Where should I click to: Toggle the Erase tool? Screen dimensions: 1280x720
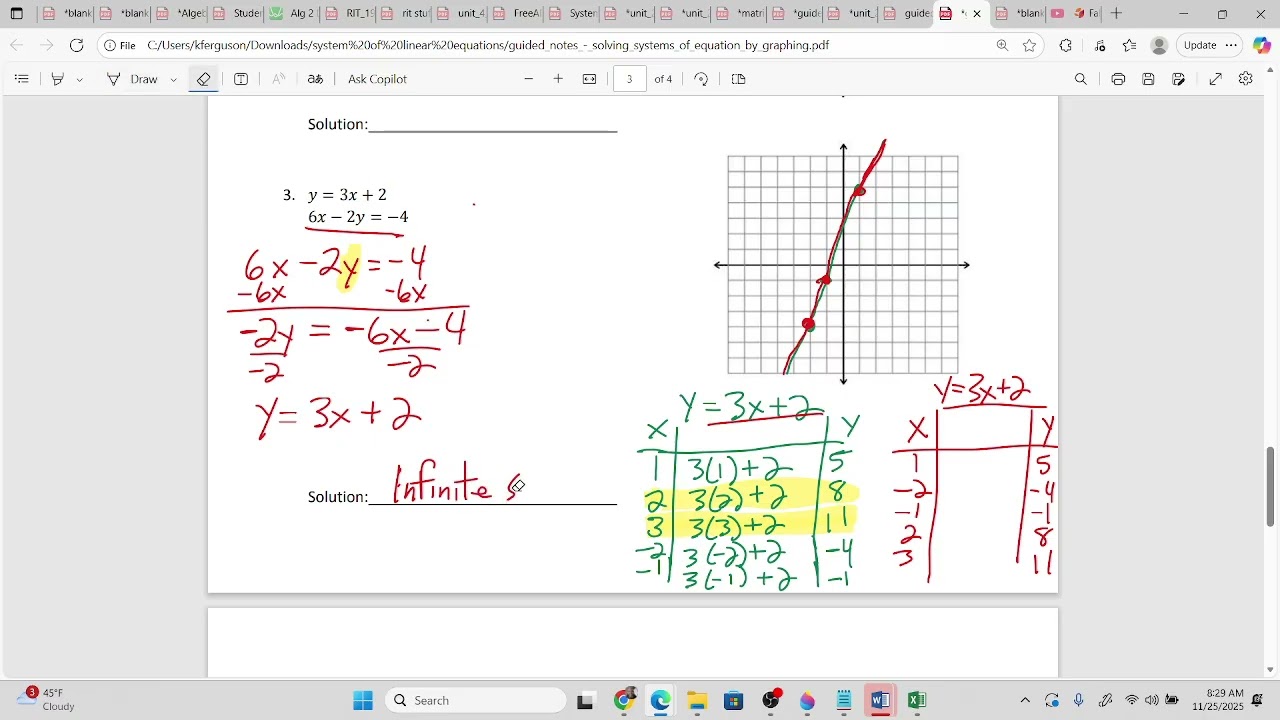(x=203, y=79)
